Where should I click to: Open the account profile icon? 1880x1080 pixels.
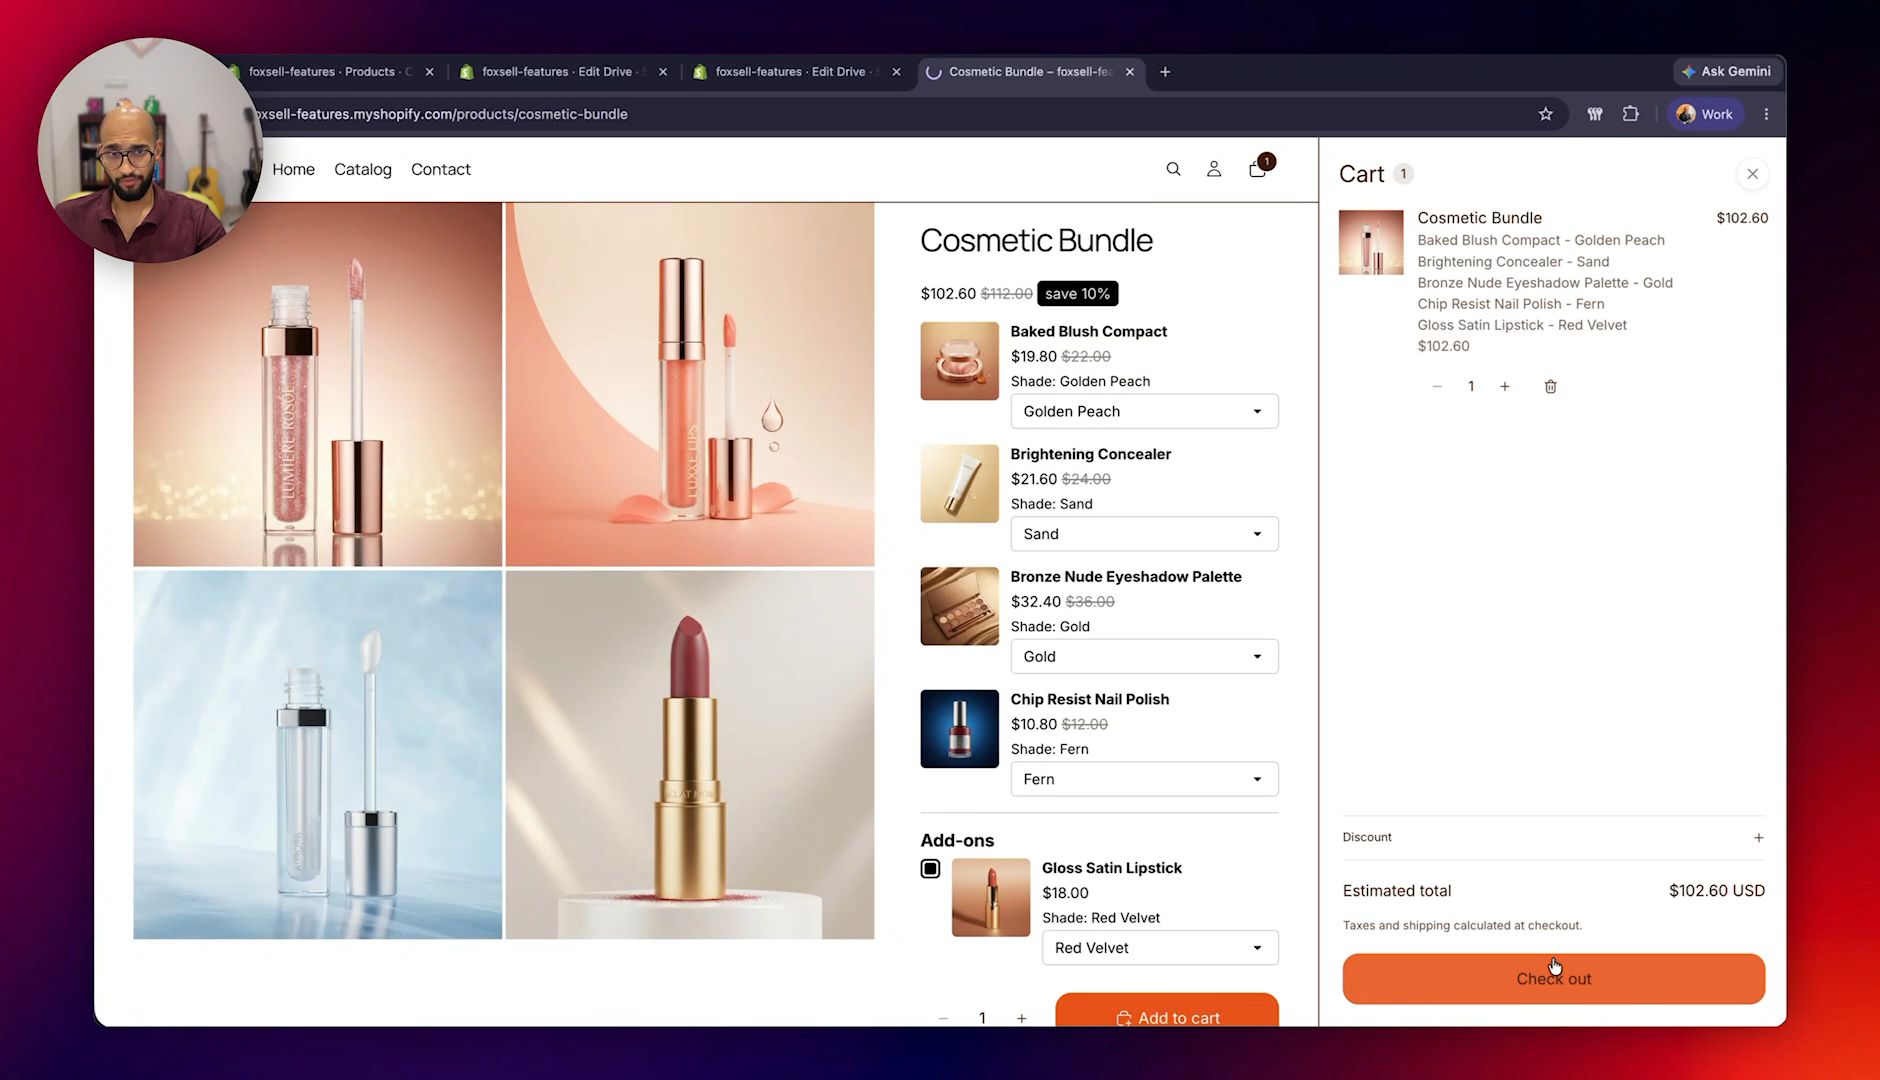click(x=1214, y=169)
